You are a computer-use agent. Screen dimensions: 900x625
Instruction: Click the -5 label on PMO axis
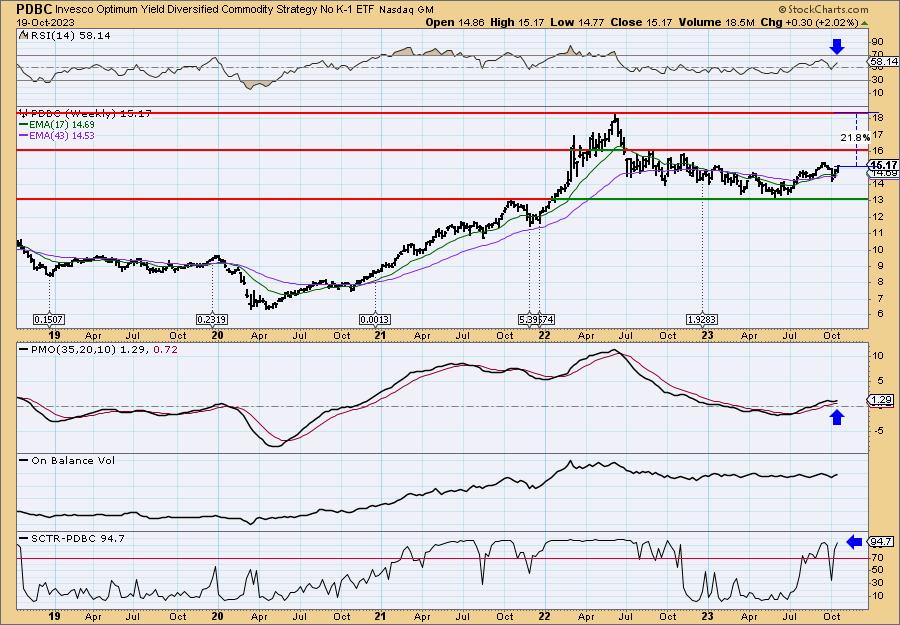click(x=877, y=432)
